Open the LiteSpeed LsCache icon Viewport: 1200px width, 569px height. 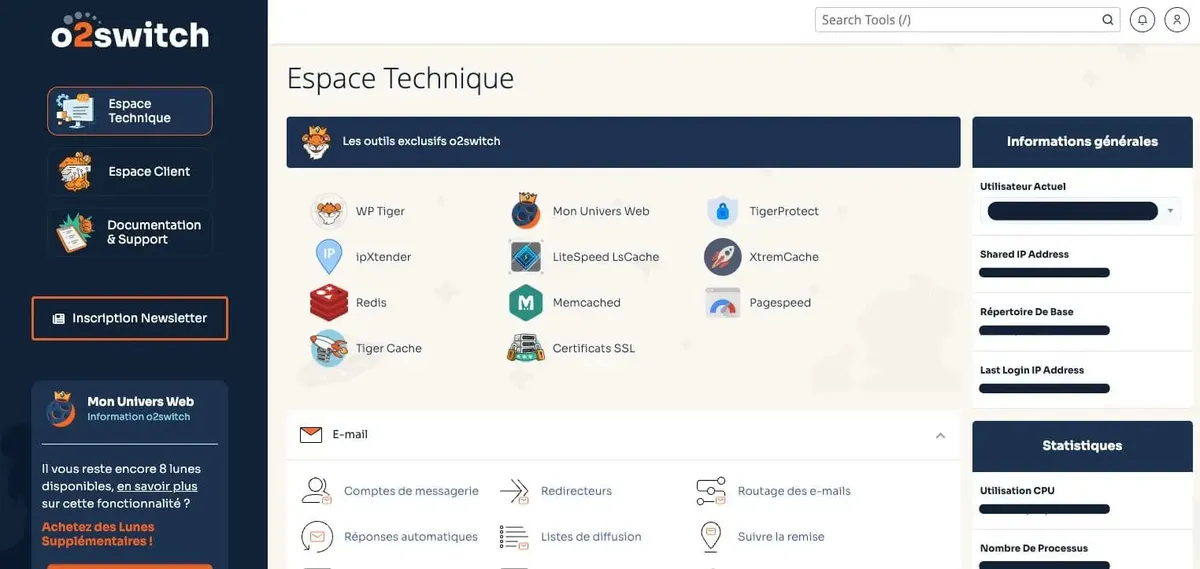pos(525,257)
